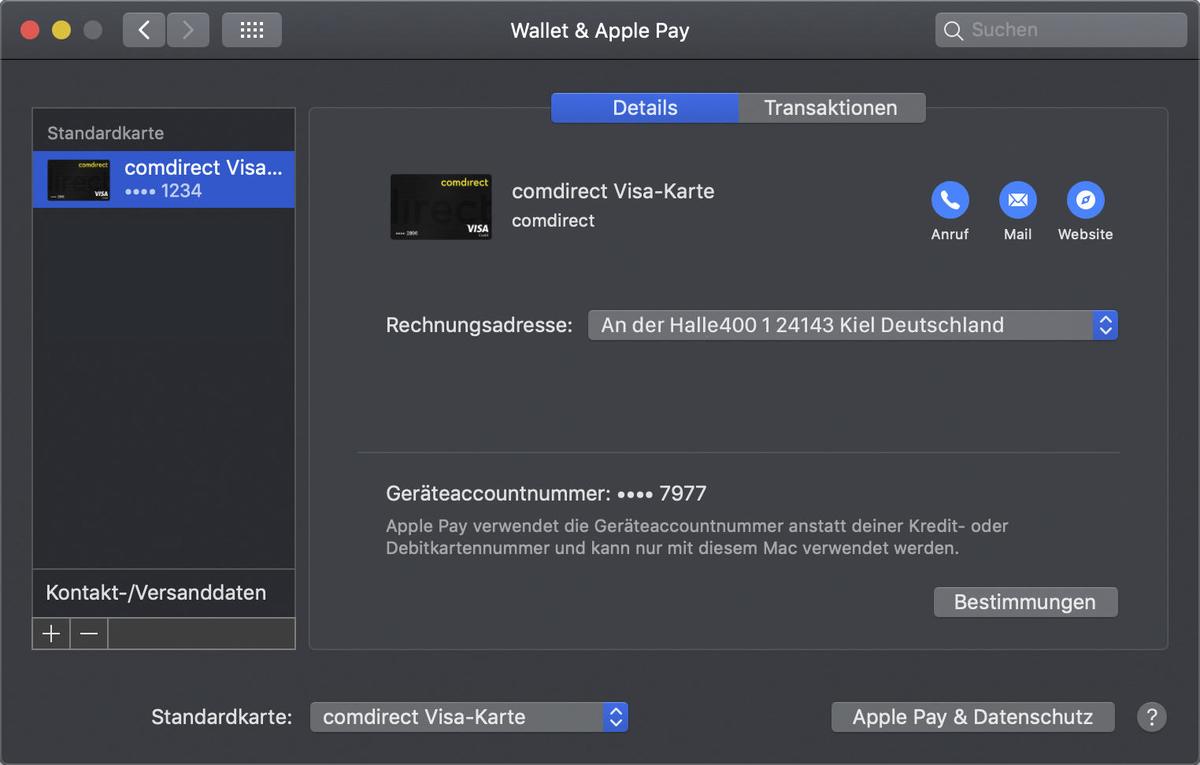The height and width of the screenshot is (765, 1200).
Task: Open the Standardkarte dropdown at the bottom
Action: click(x=469, y=717)
